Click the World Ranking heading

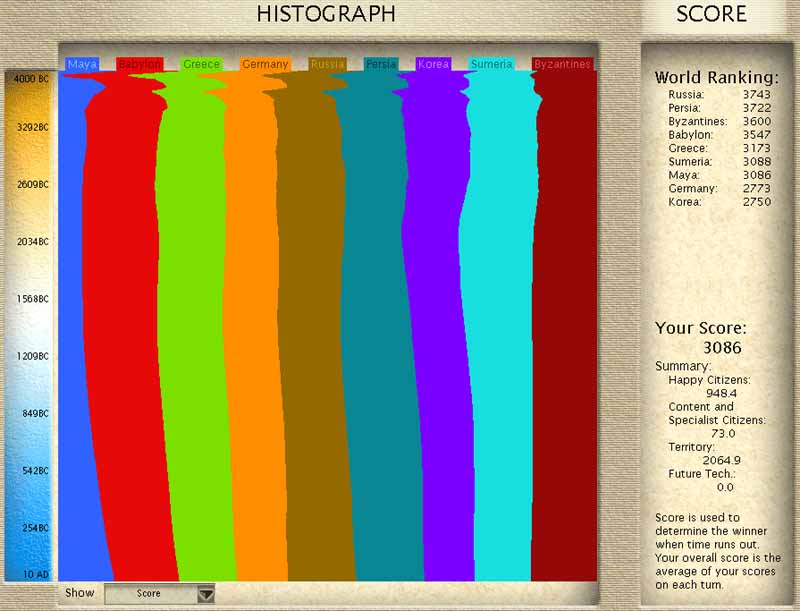[717, 78]
